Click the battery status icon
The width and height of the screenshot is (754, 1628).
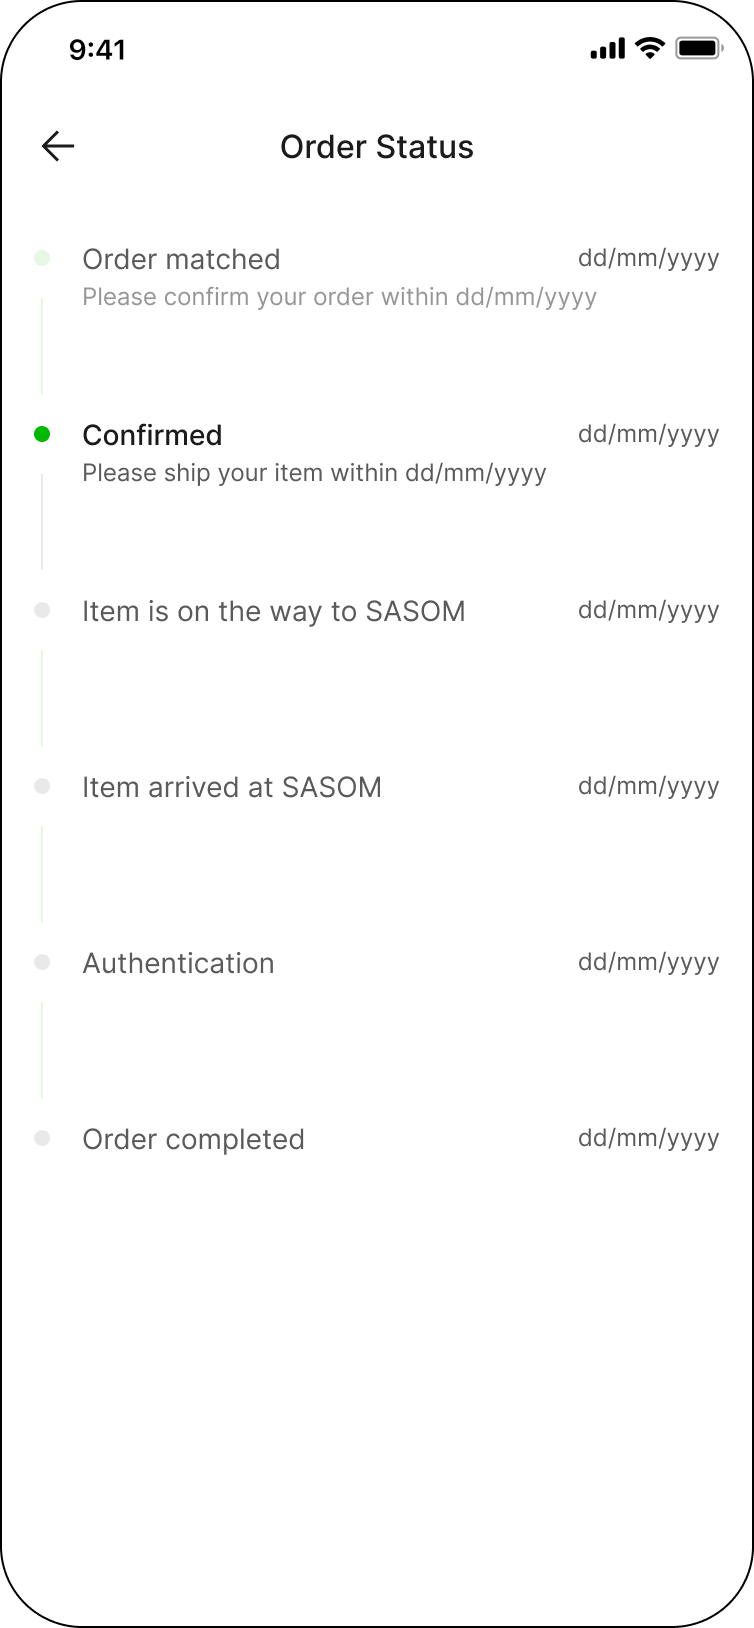click(698, 48)
